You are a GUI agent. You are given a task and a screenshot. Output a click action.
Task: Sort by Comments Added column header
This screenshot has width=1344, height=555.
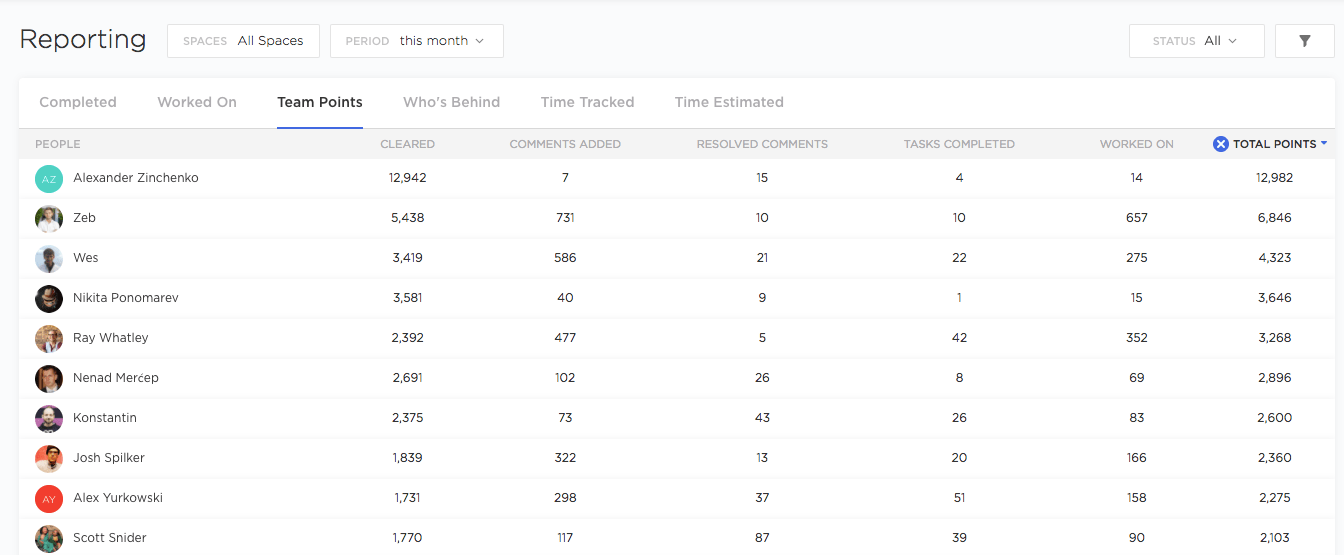[565, 144]
